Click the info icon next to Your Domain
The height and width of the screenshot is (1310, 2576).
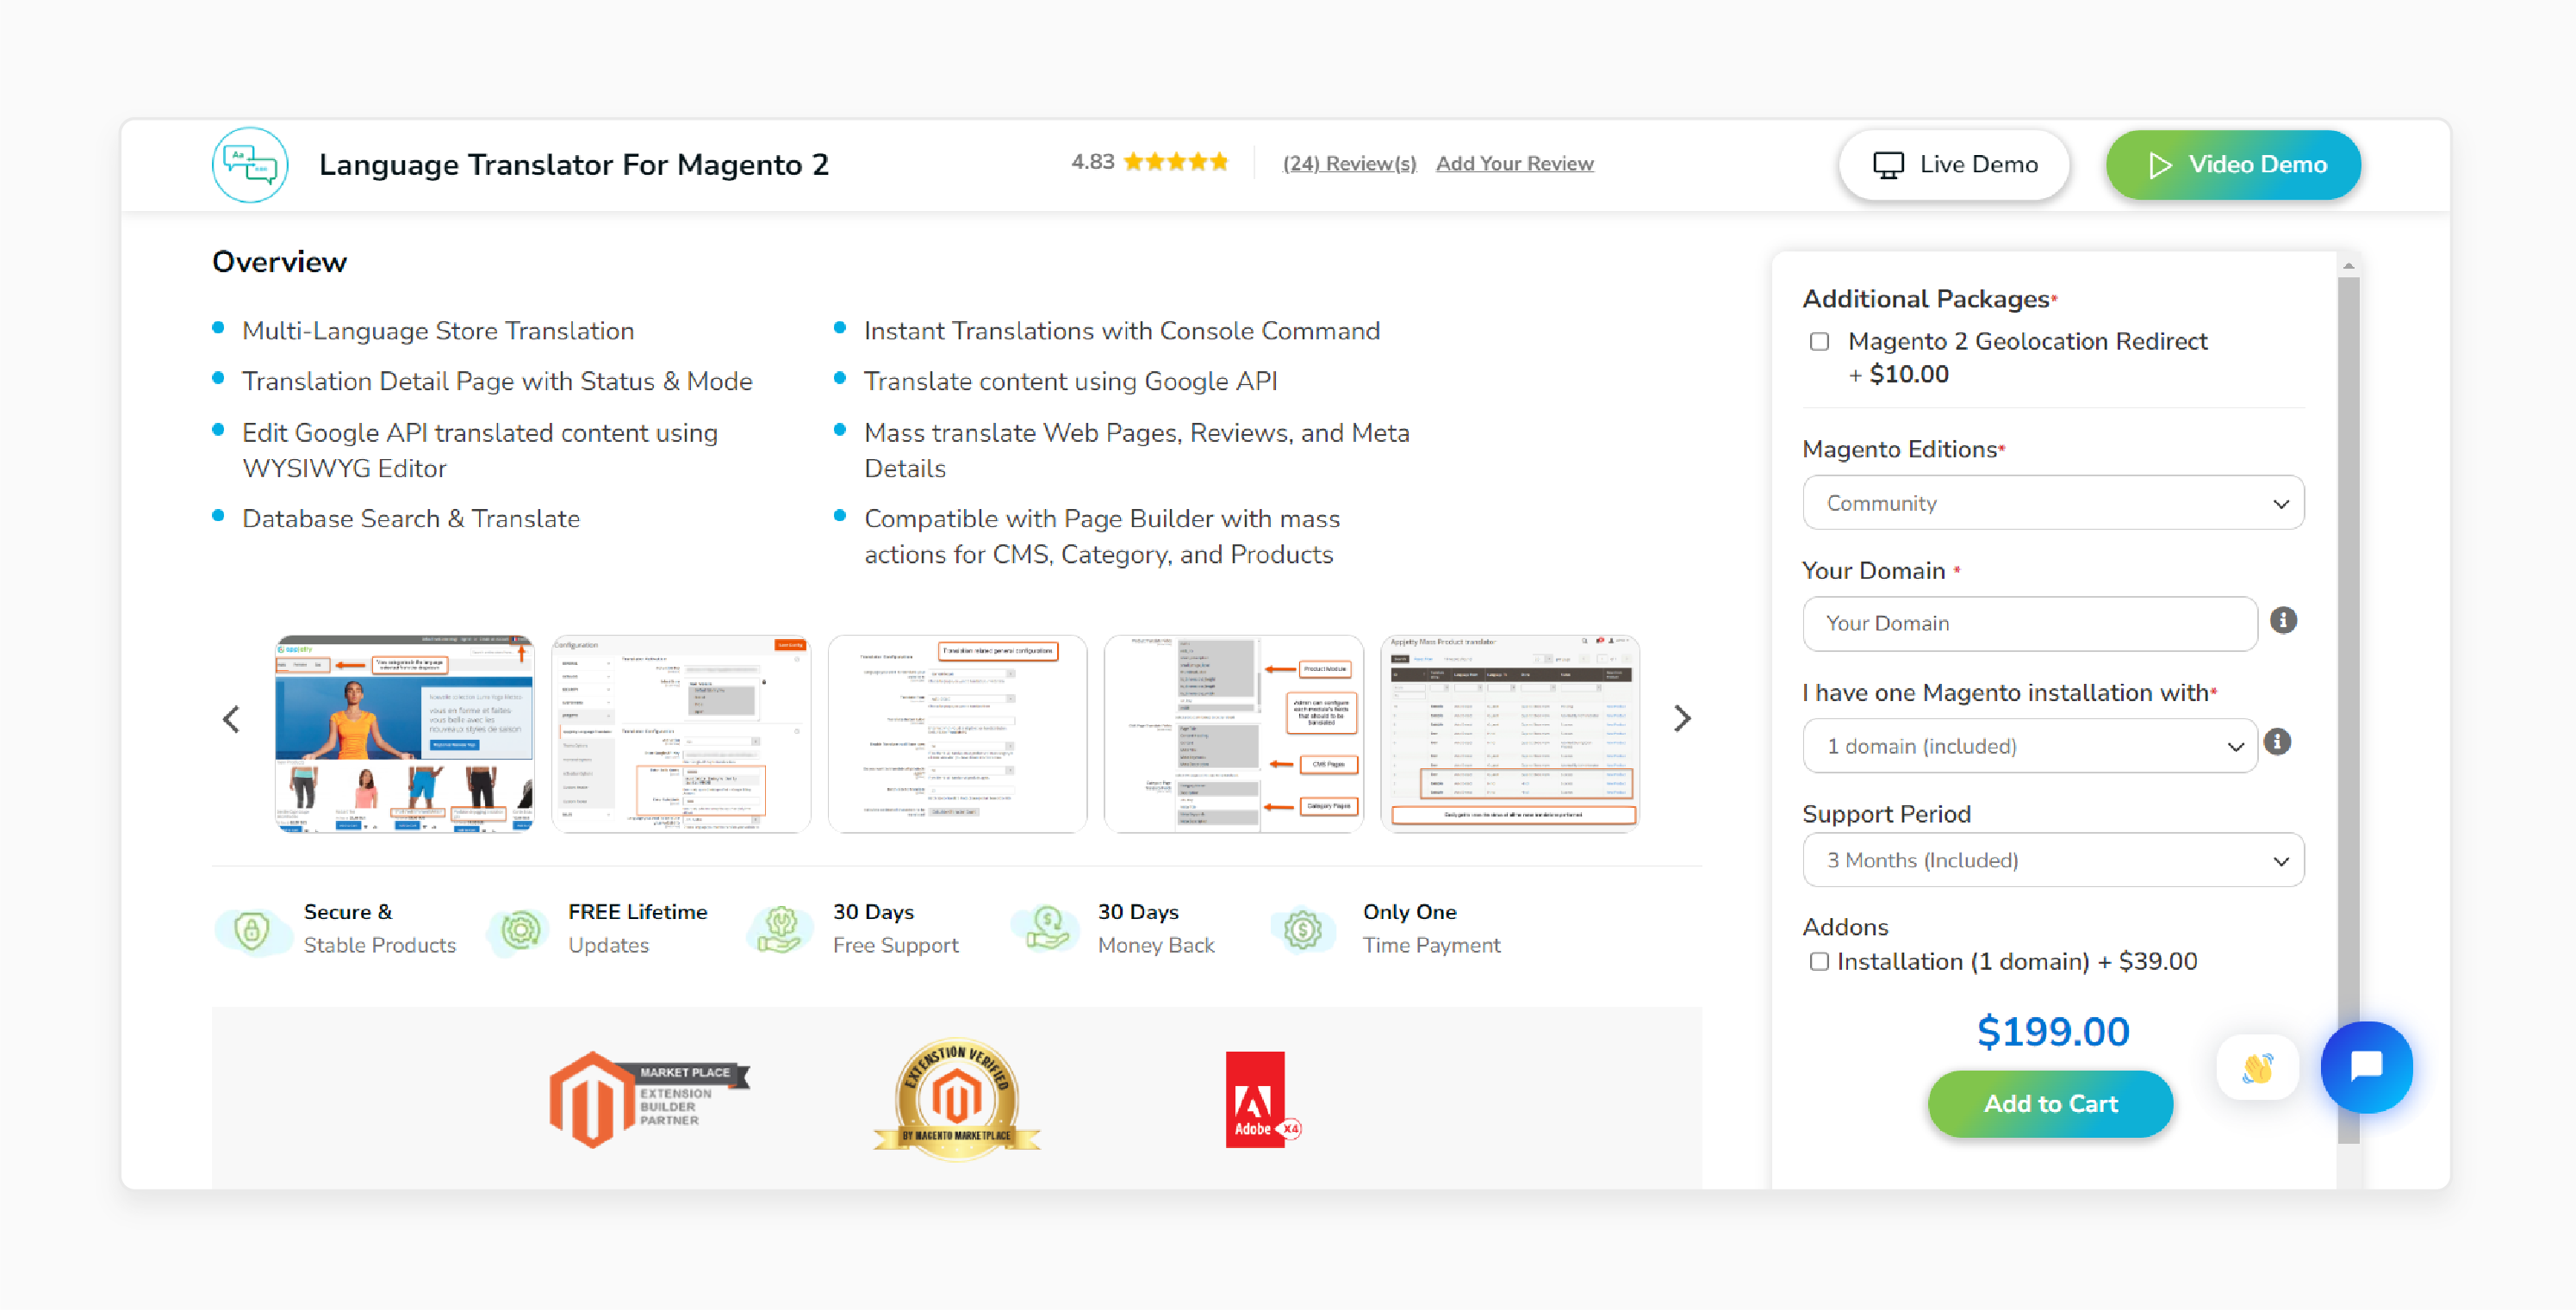coord(2283,620)
